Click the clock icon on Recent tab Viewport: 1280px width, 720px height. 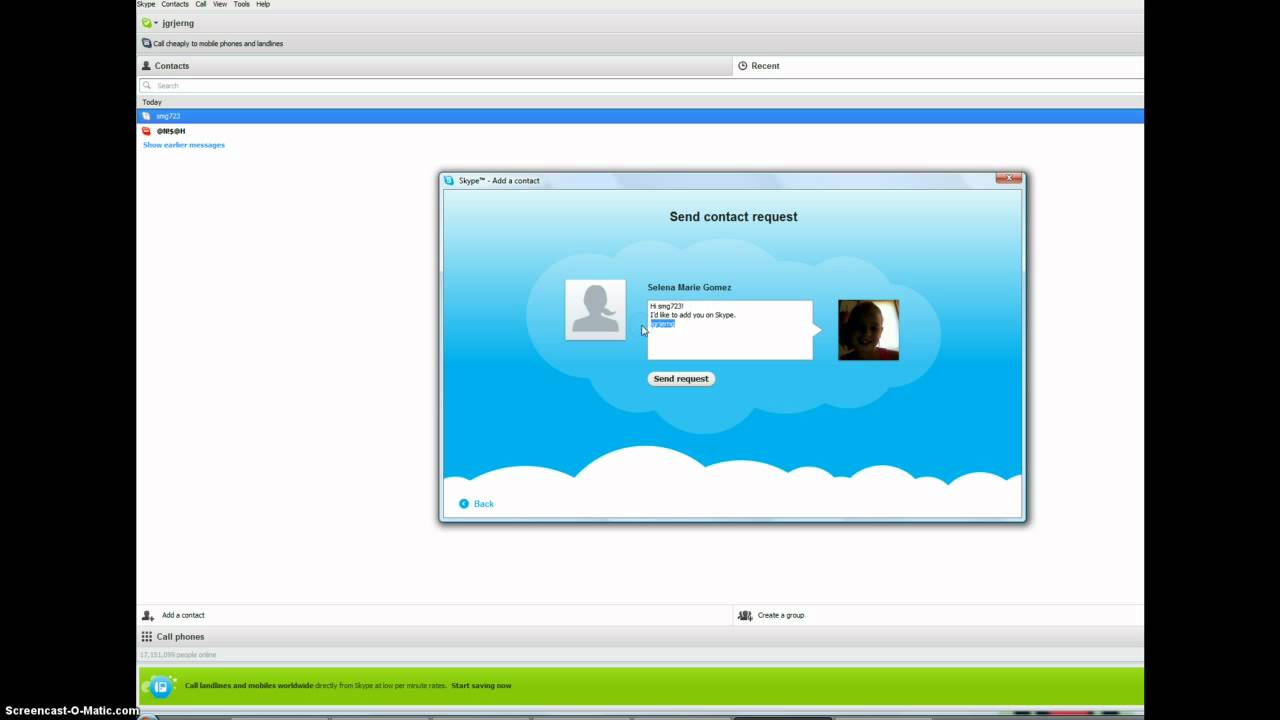(x=743, y=66)
